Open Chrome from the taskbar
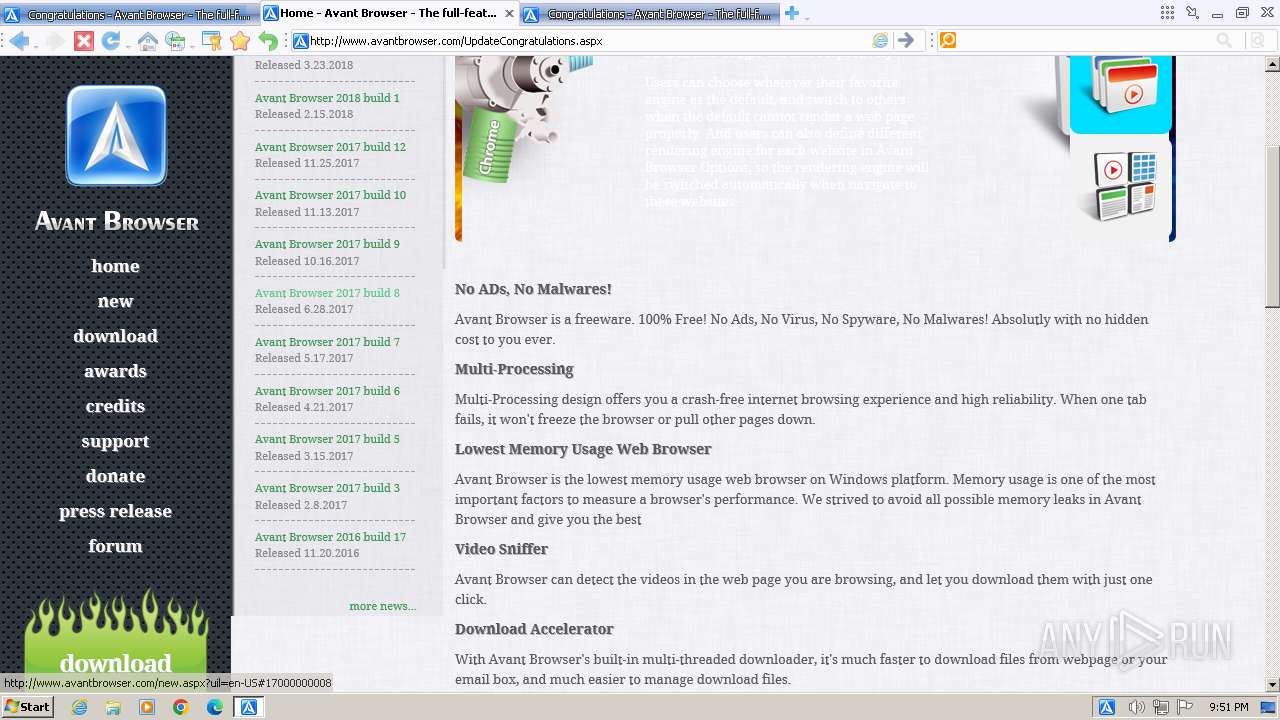Screen dimensions: 1280x720 [x=181, y=707]
